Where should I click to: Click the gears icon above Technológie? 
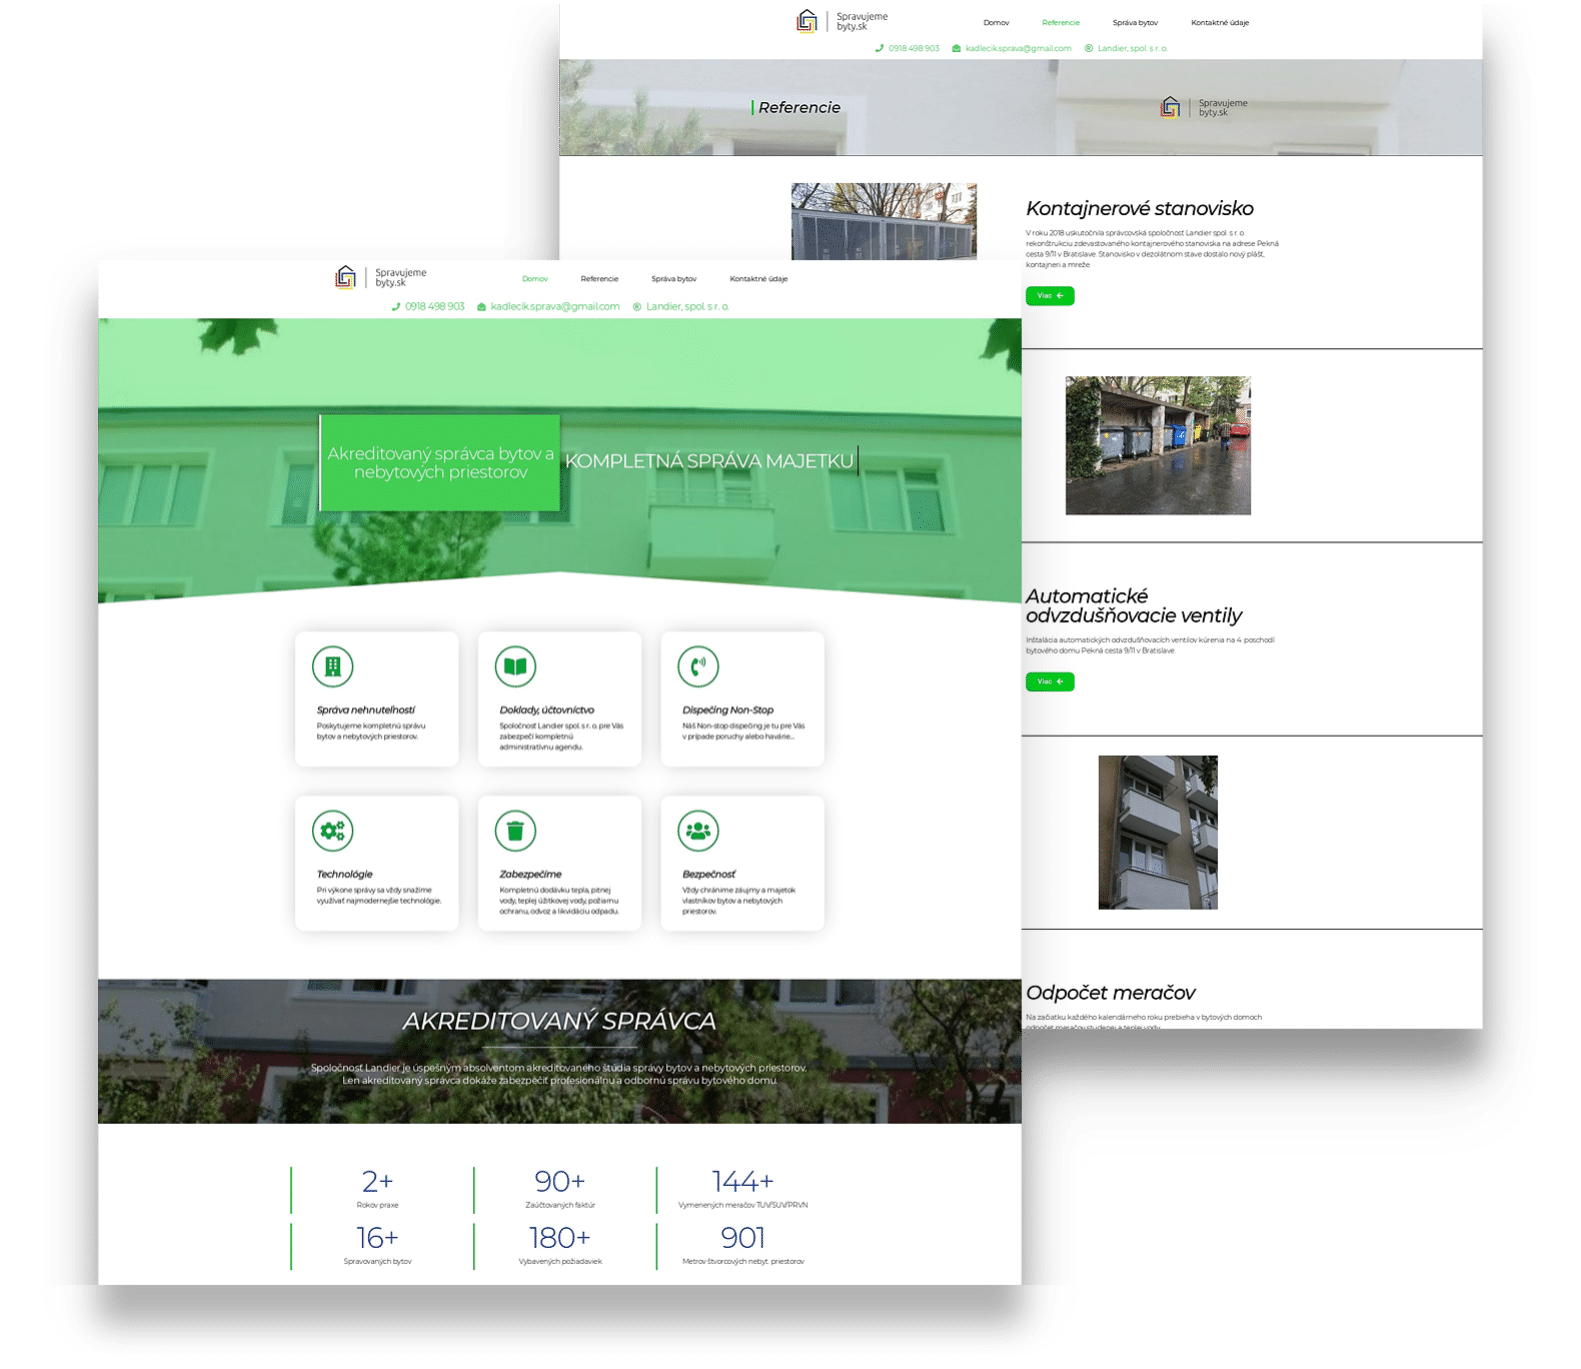[332, 830]
